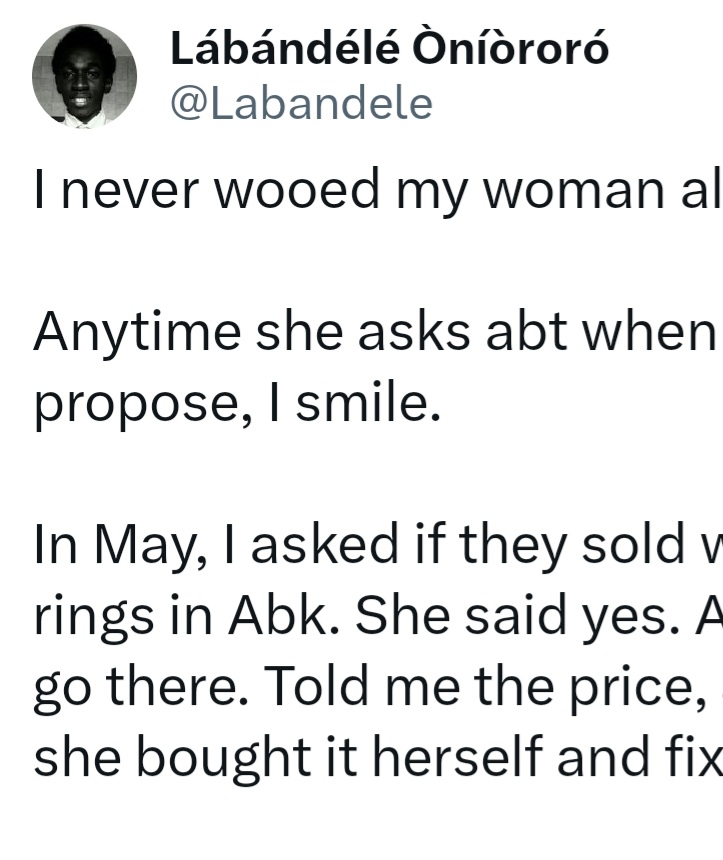Click the display name Lábándélé Òníòròró
The height and width of the screenshot is (860, 723).
[389, 48]
